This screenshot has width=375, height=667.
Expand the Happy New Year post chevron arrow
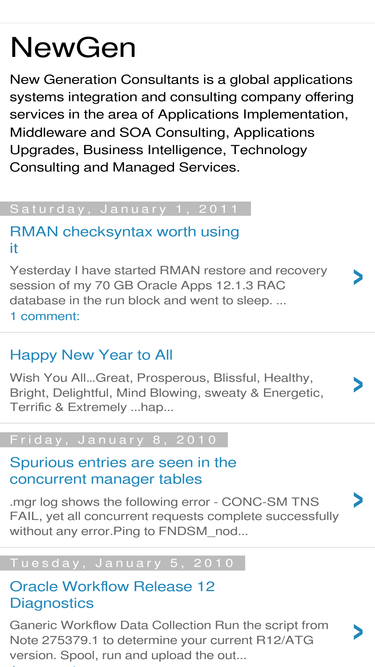[x=358, y=384]
